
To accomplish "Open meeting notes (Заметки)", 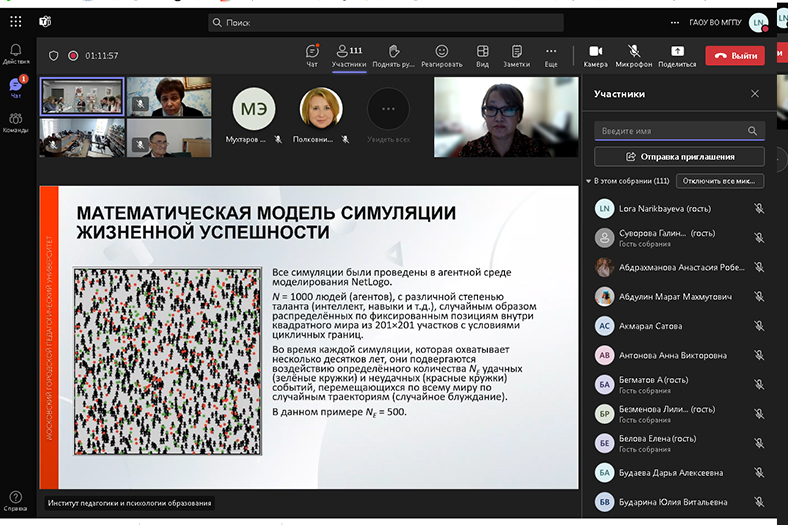I will pos(516,55).
